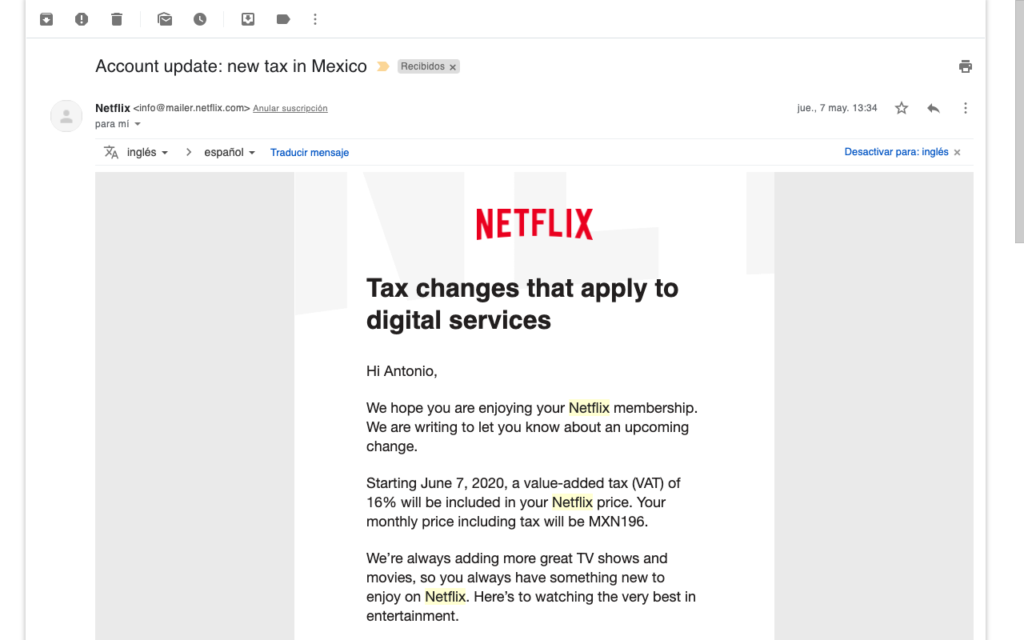Mark the email as unread

point(165,20)
